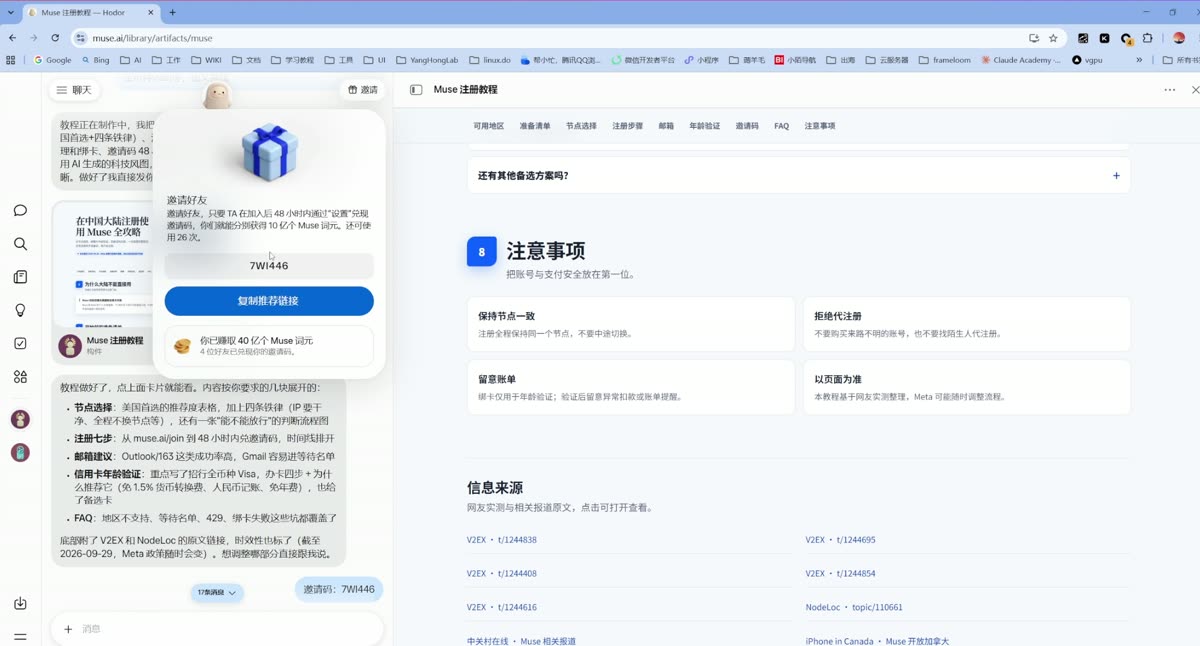This screenshot has width=1200, height=646.
Task: Select the first brown avatar in sidebar
Action: pyautogui.click(x=20, y=419)
